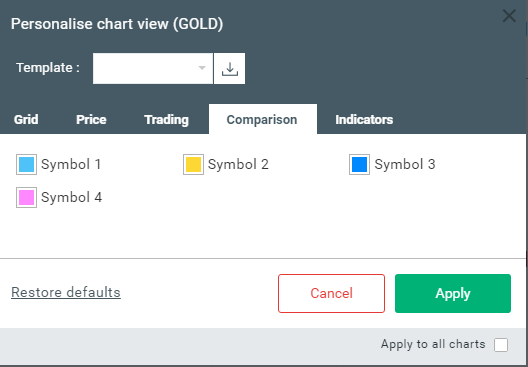Switch to the Grid tab

point(26,120)
